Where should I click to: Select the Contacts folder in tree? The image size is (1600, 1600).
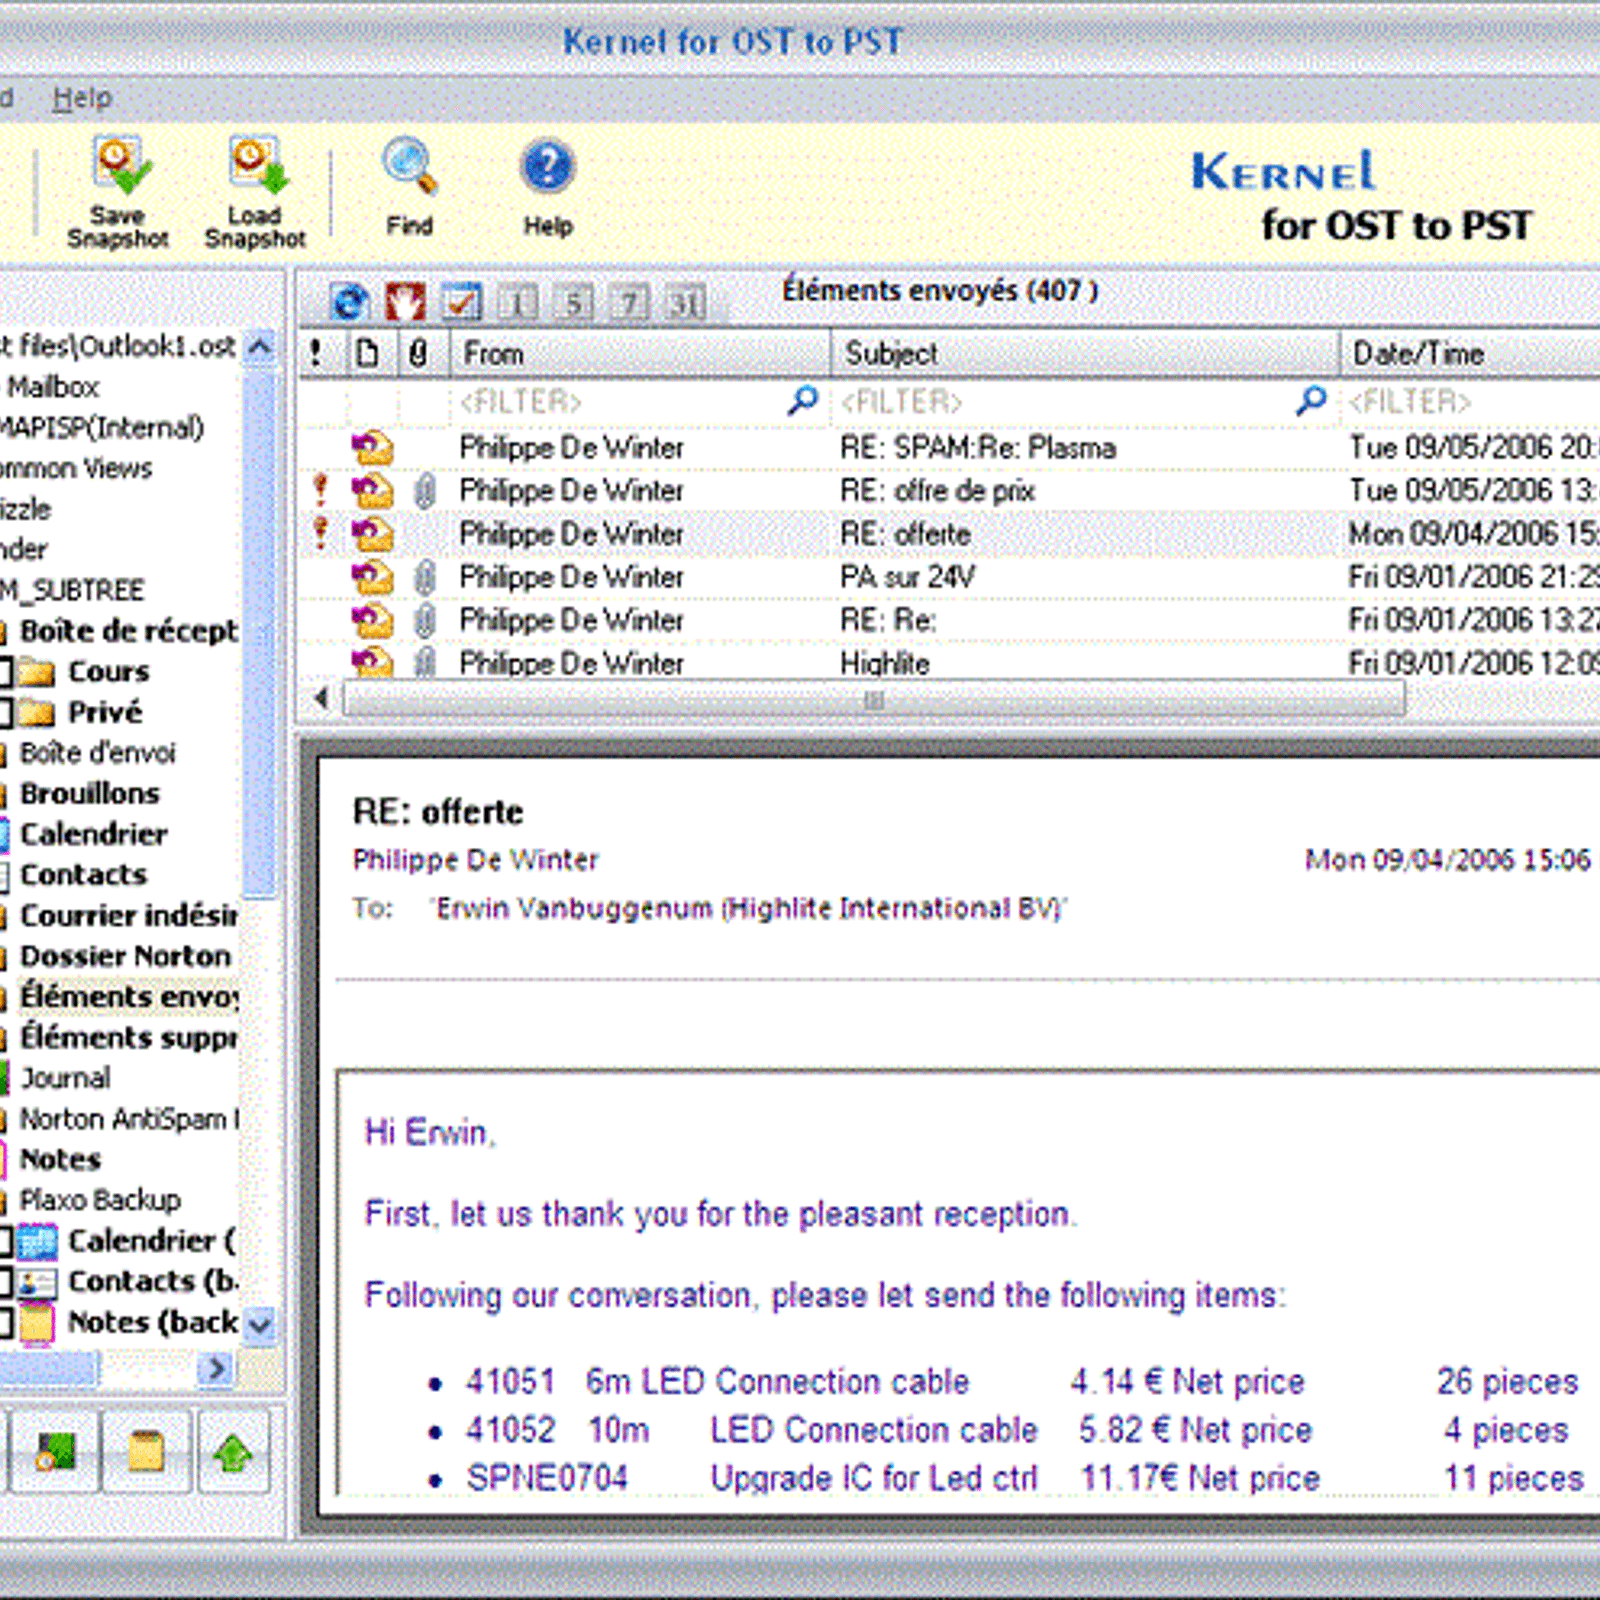84,875
